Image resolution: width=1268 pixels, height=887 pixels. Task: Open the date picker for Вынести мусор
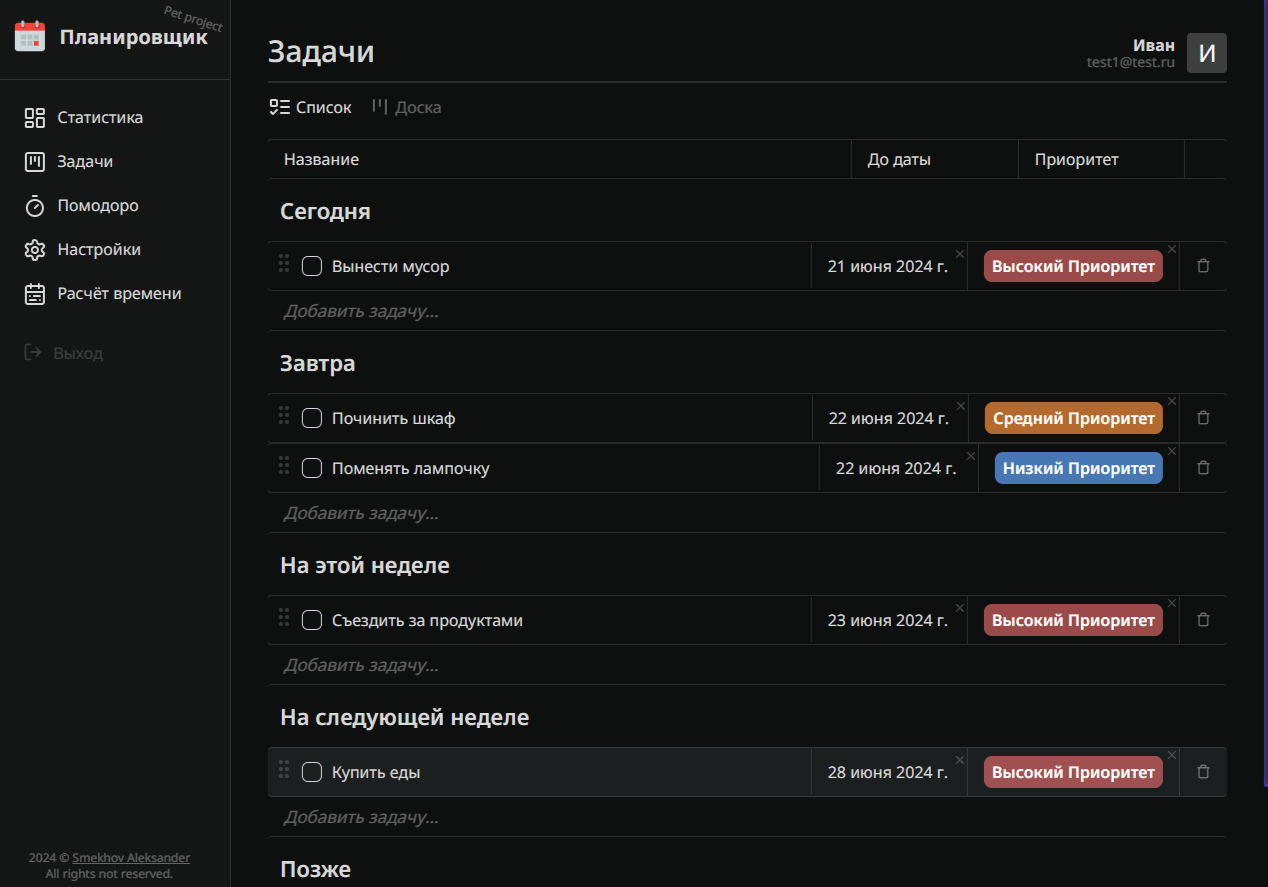(x=887, y=267)
